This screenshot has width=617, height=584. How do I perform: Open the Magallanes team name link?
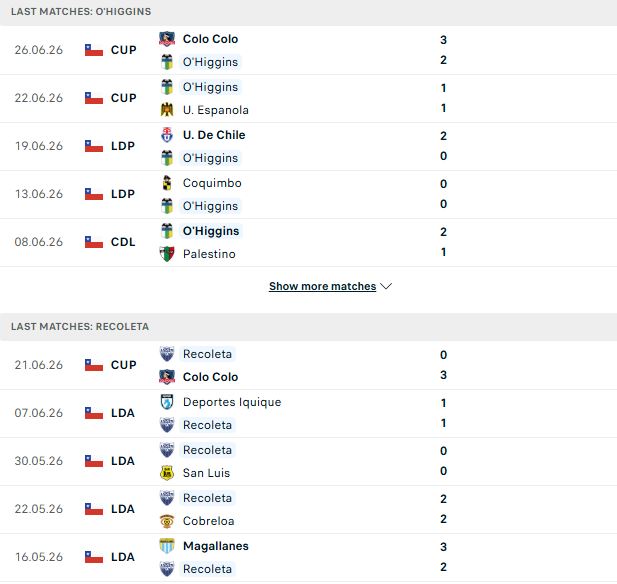(x=216, y=546)
